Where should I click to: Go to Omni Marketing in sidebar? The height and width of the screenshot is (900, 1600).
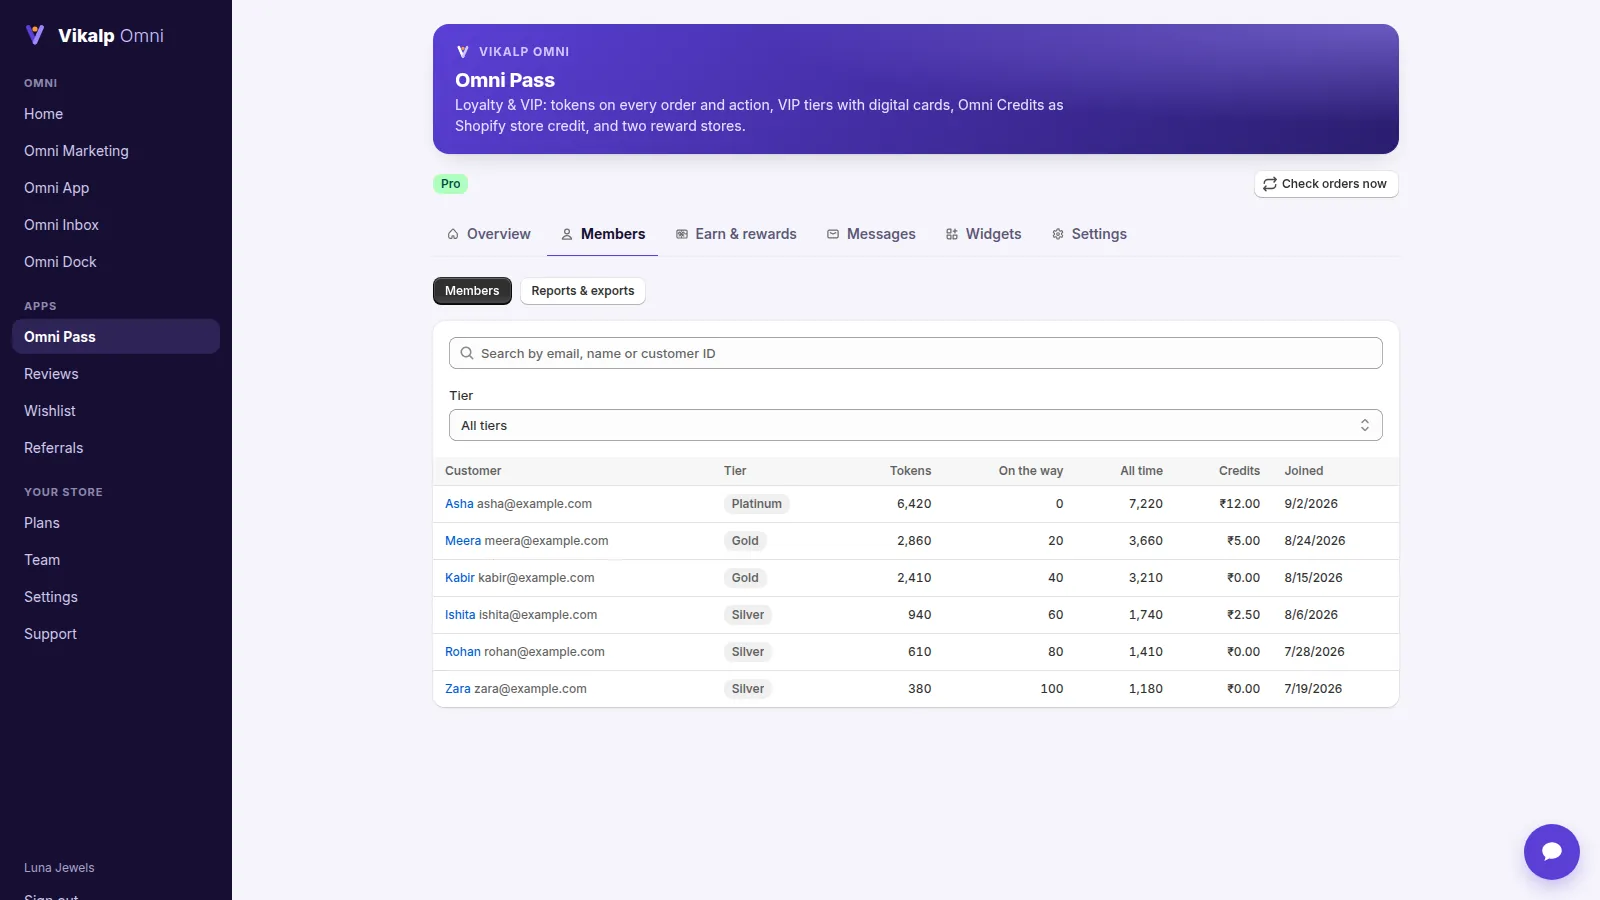coord(76,151)
